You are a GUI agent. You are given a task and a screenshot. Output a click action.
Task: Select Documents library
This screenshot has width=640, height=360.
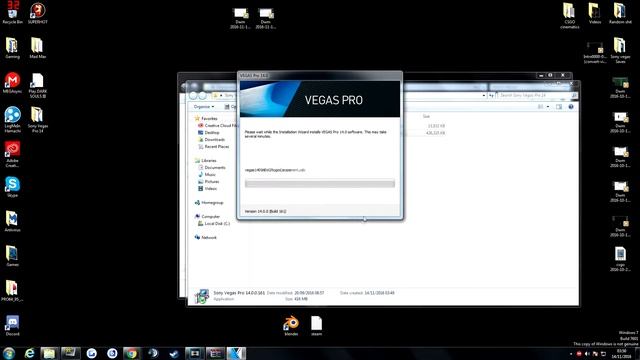pos(212,167)
